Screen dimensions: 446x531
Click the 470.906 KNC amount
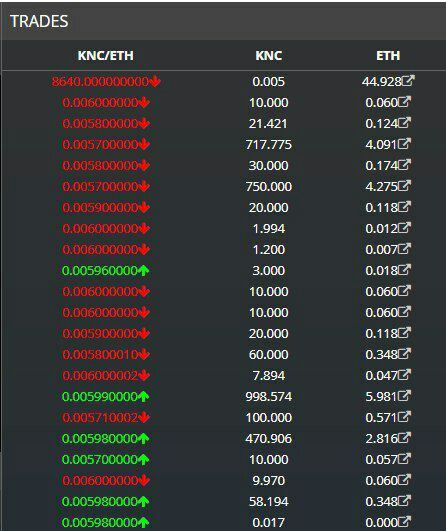[x=269, y=439]
